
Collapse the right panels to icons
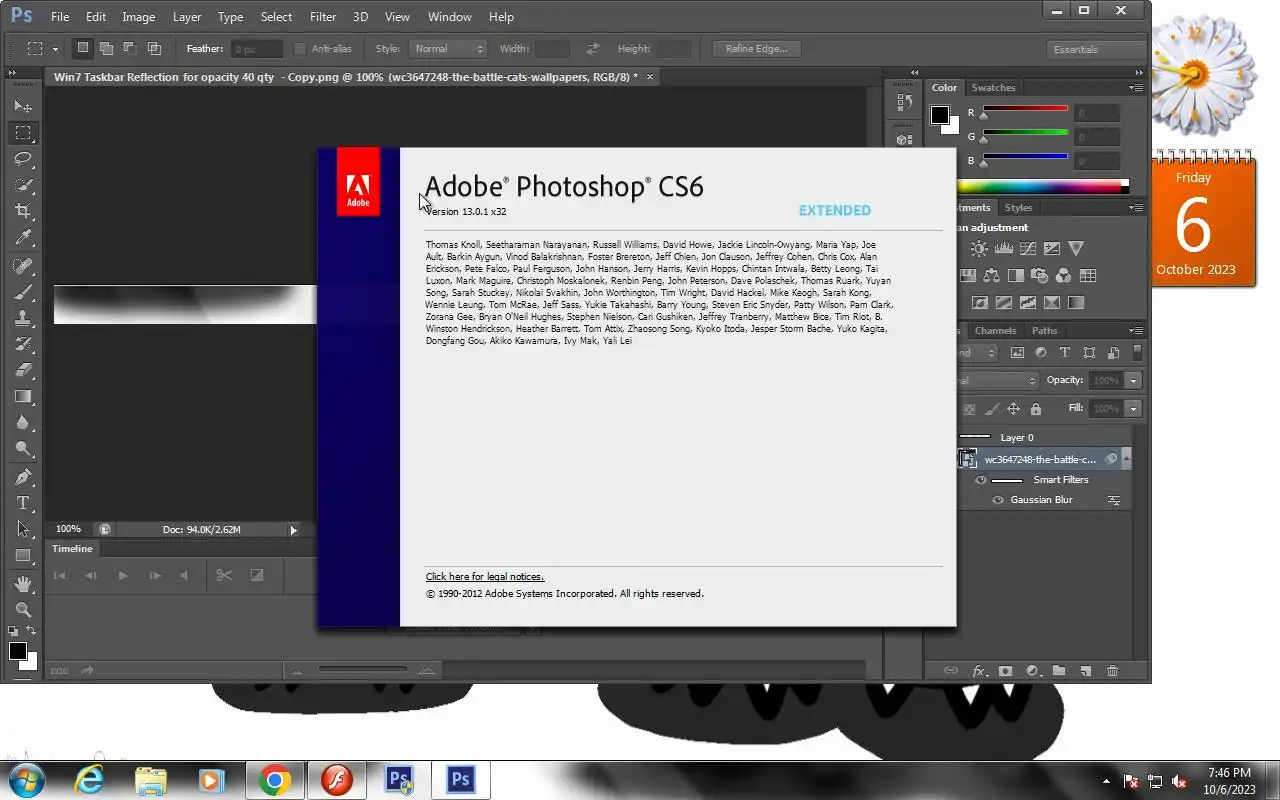[x=1139, y=72]
